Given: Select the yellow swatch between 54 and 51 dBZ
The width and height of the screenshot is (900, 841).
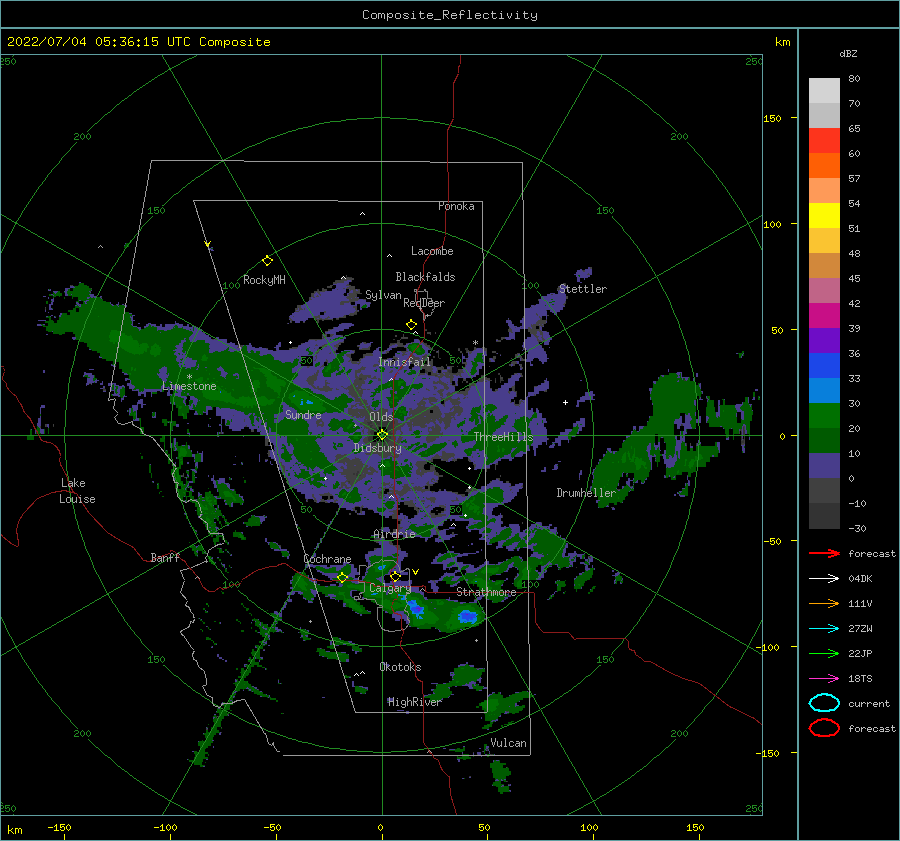Looking at the screenshot, I should (824, 216).
